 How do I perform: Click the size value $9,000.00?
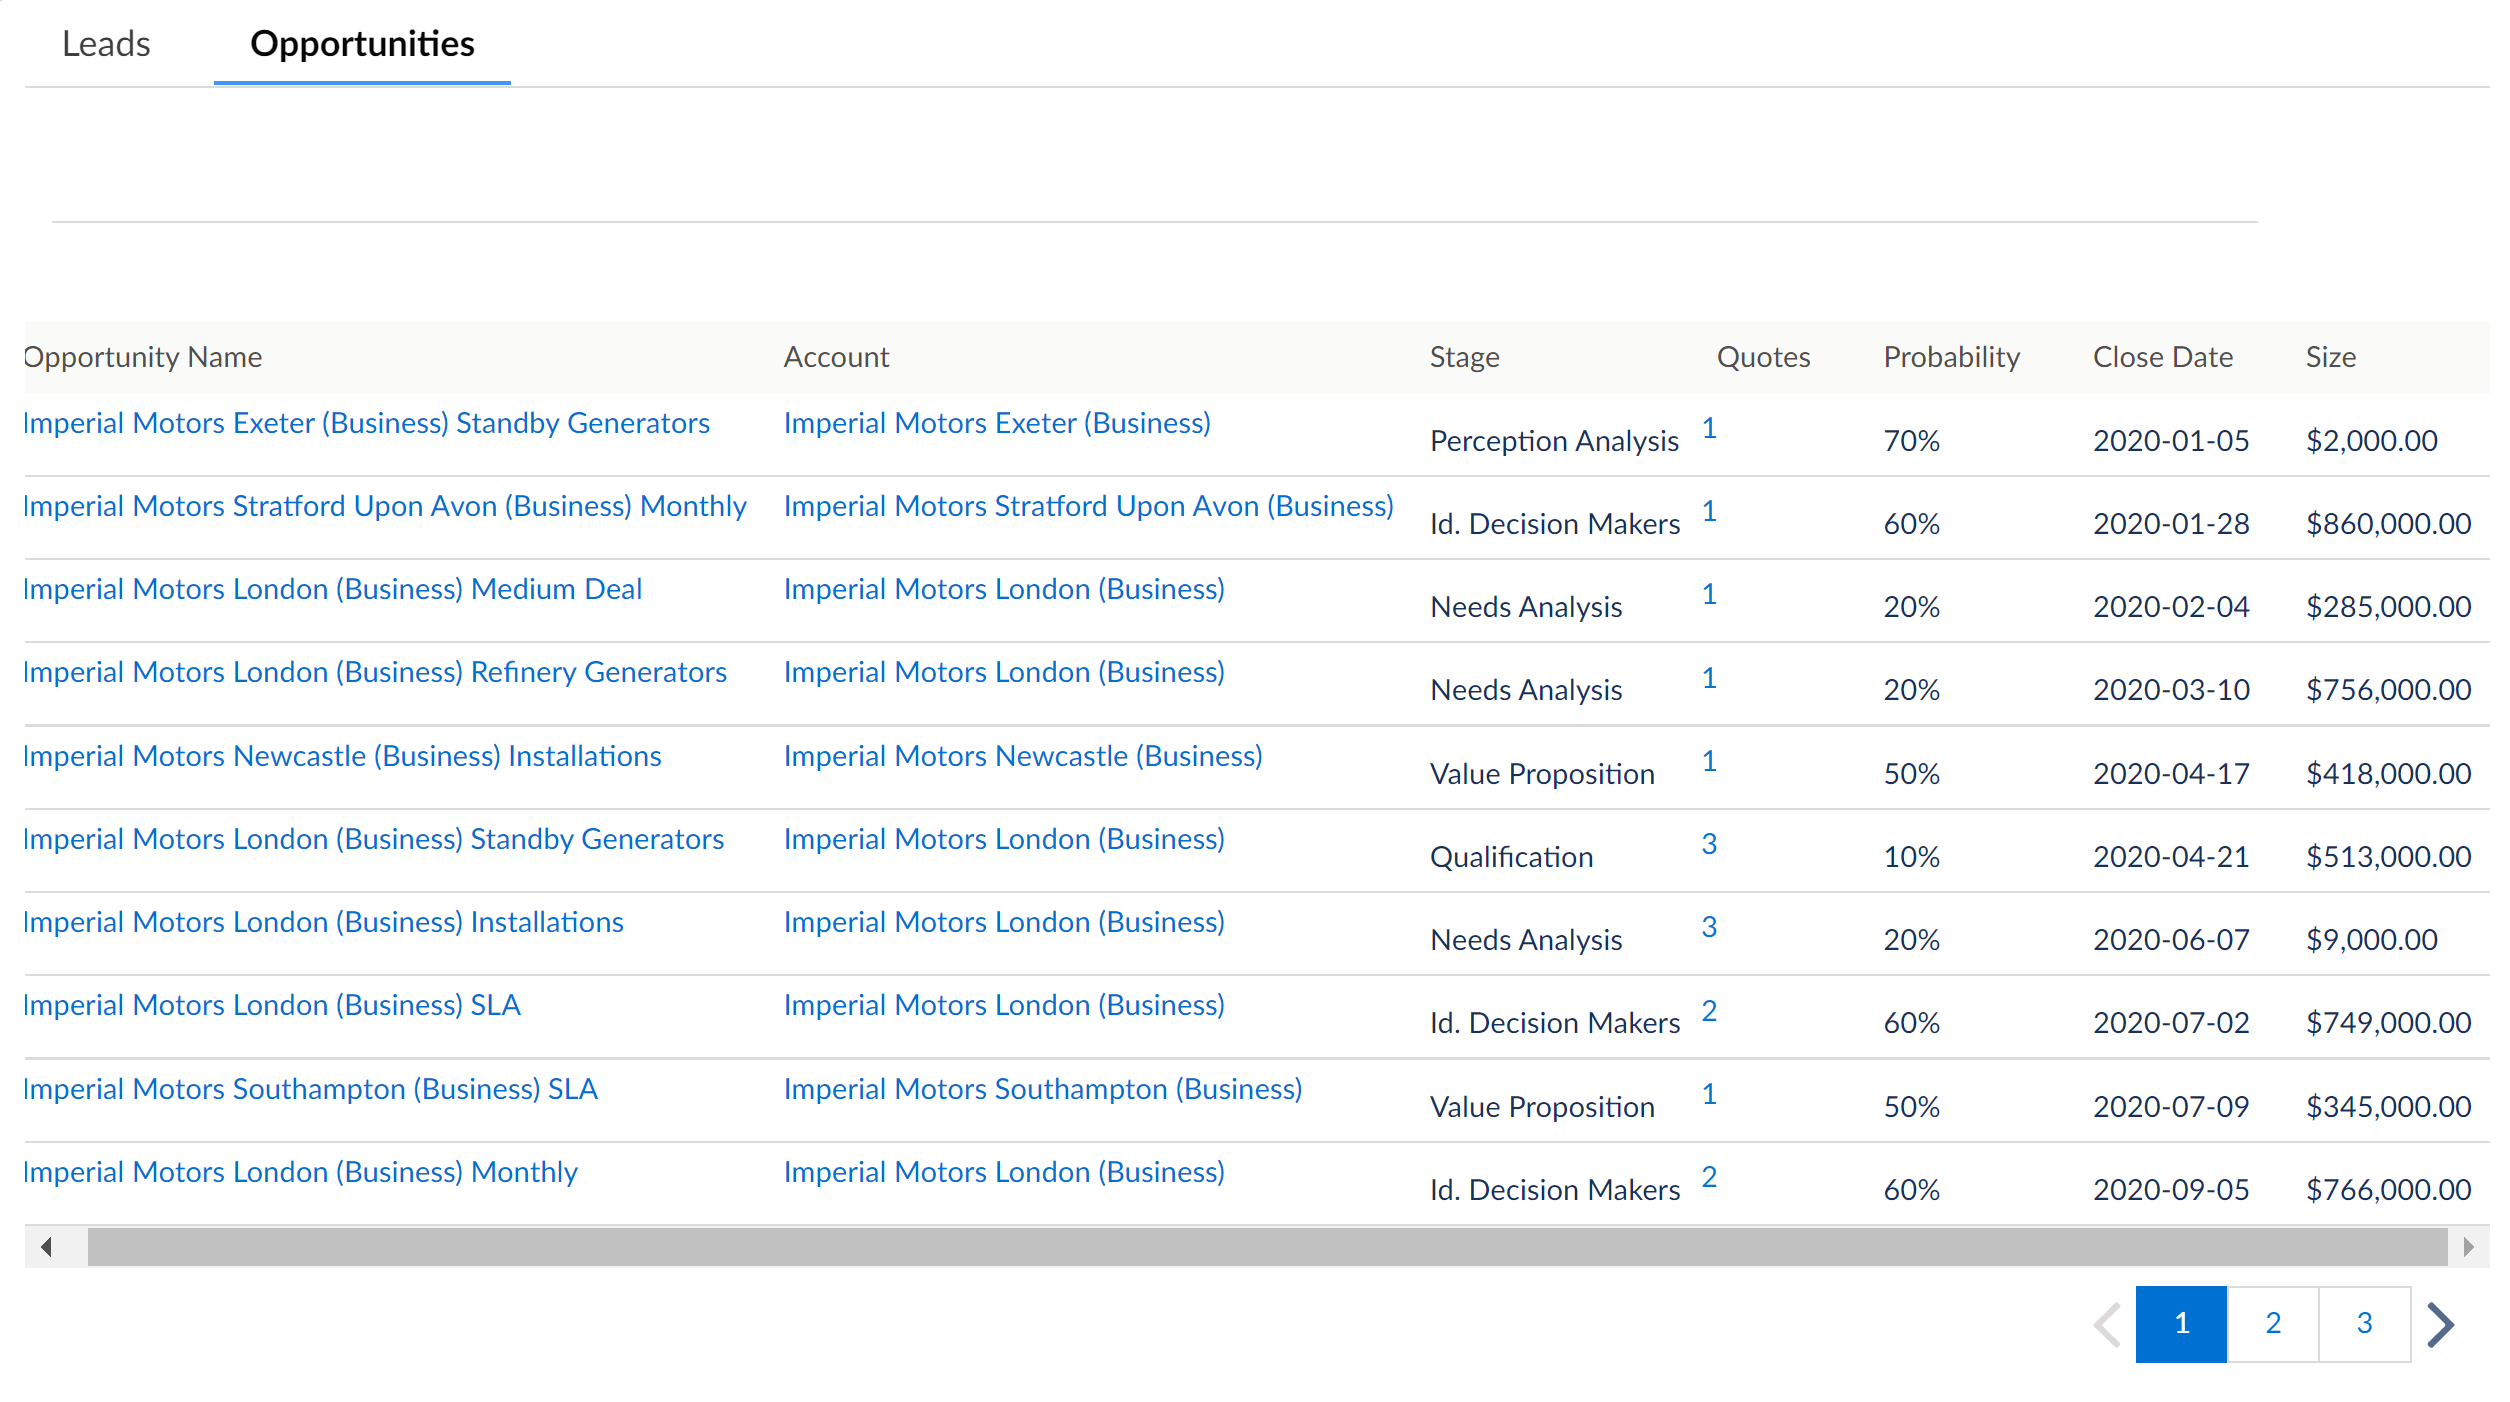coord(2371,940)
